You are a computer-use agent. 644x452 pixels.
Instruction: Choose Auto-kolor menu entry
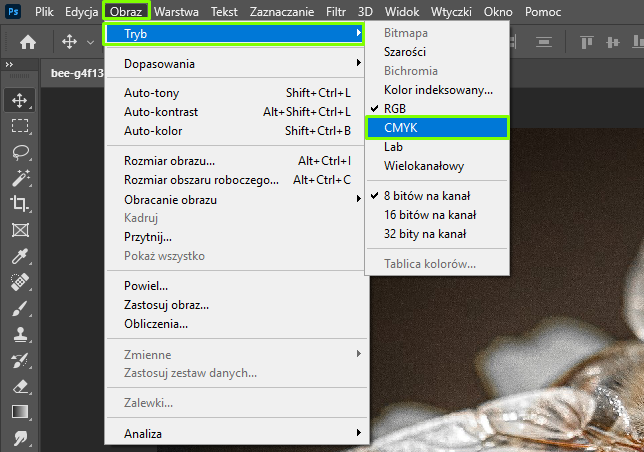236,131
